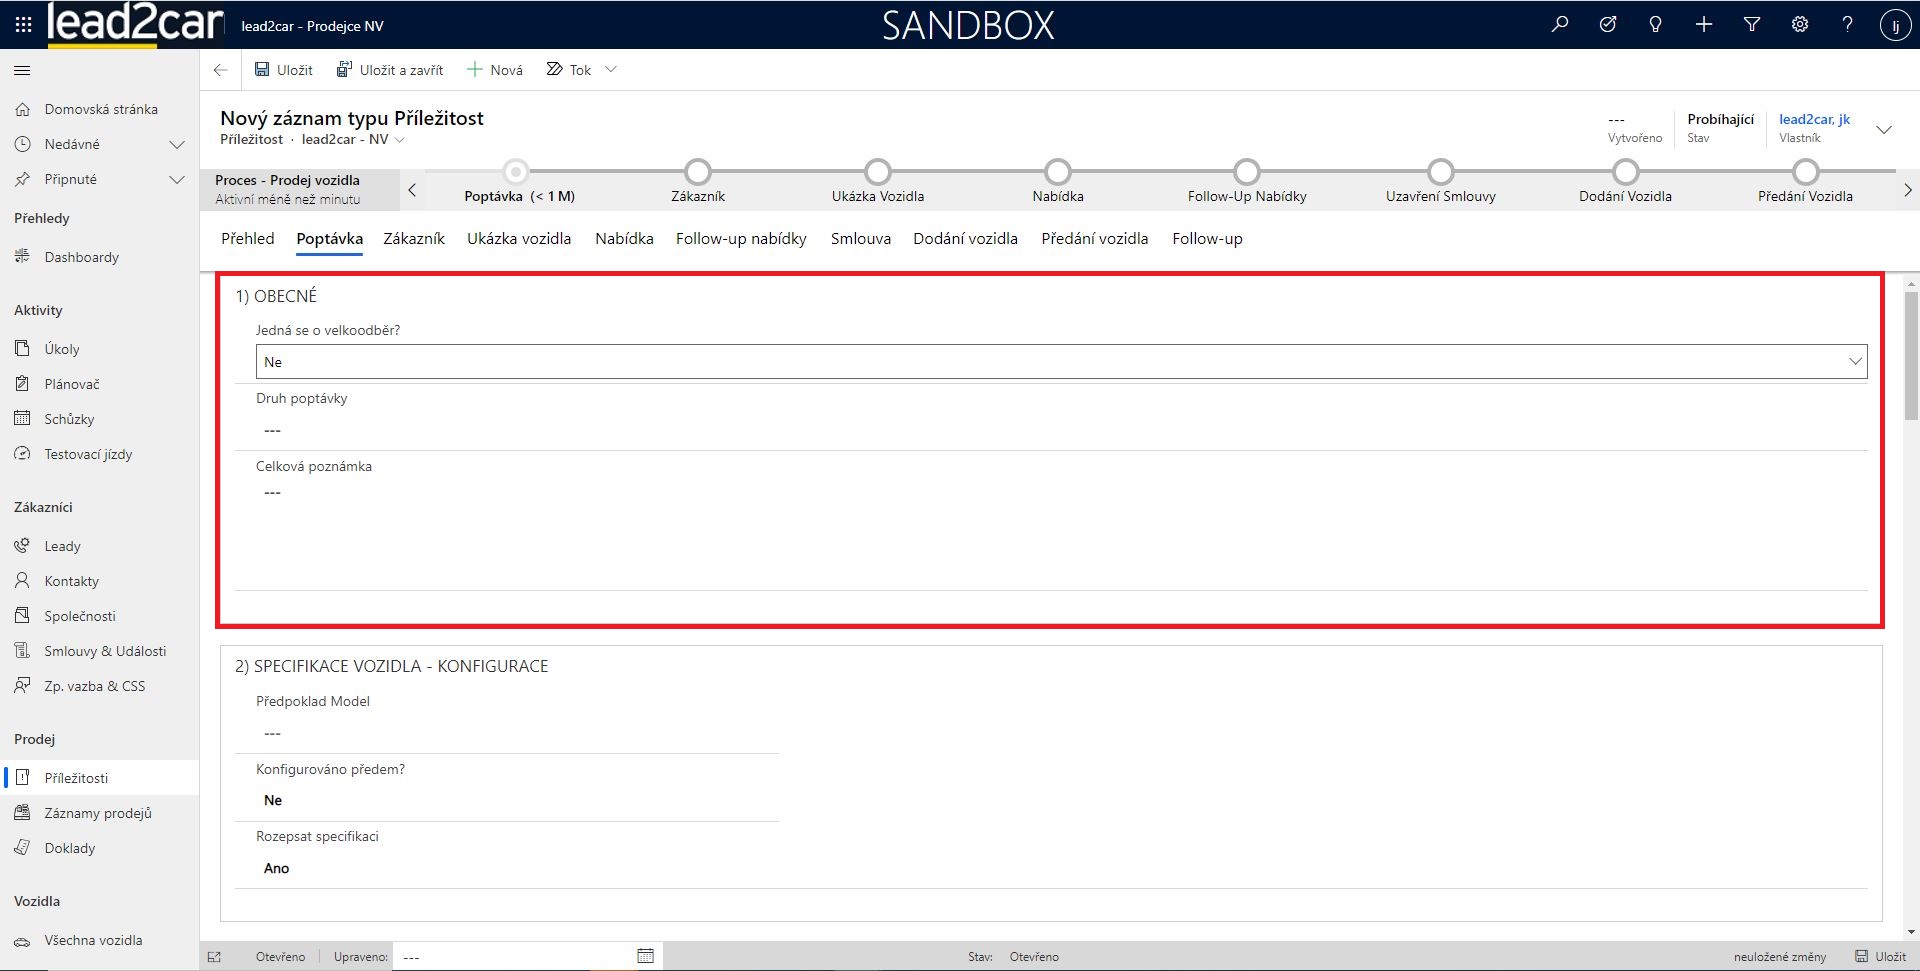This screenshot has width=1920, height=971.
Task: Switch to the Nabídka tab
Action: click(x=624, y=239)
